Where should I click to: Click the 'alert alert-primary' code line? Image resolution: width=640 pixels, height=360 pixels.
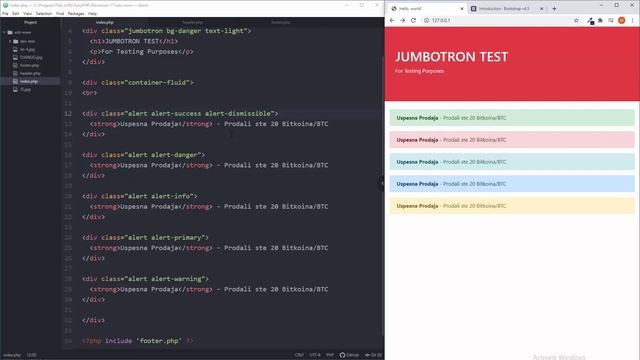click(x=145, y=238)
